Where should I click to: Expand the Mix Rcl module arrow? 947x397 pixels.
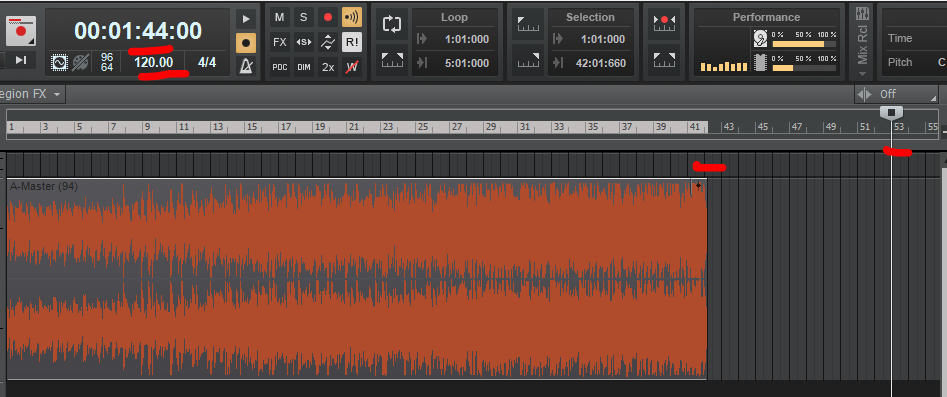[x=862, y=74]
